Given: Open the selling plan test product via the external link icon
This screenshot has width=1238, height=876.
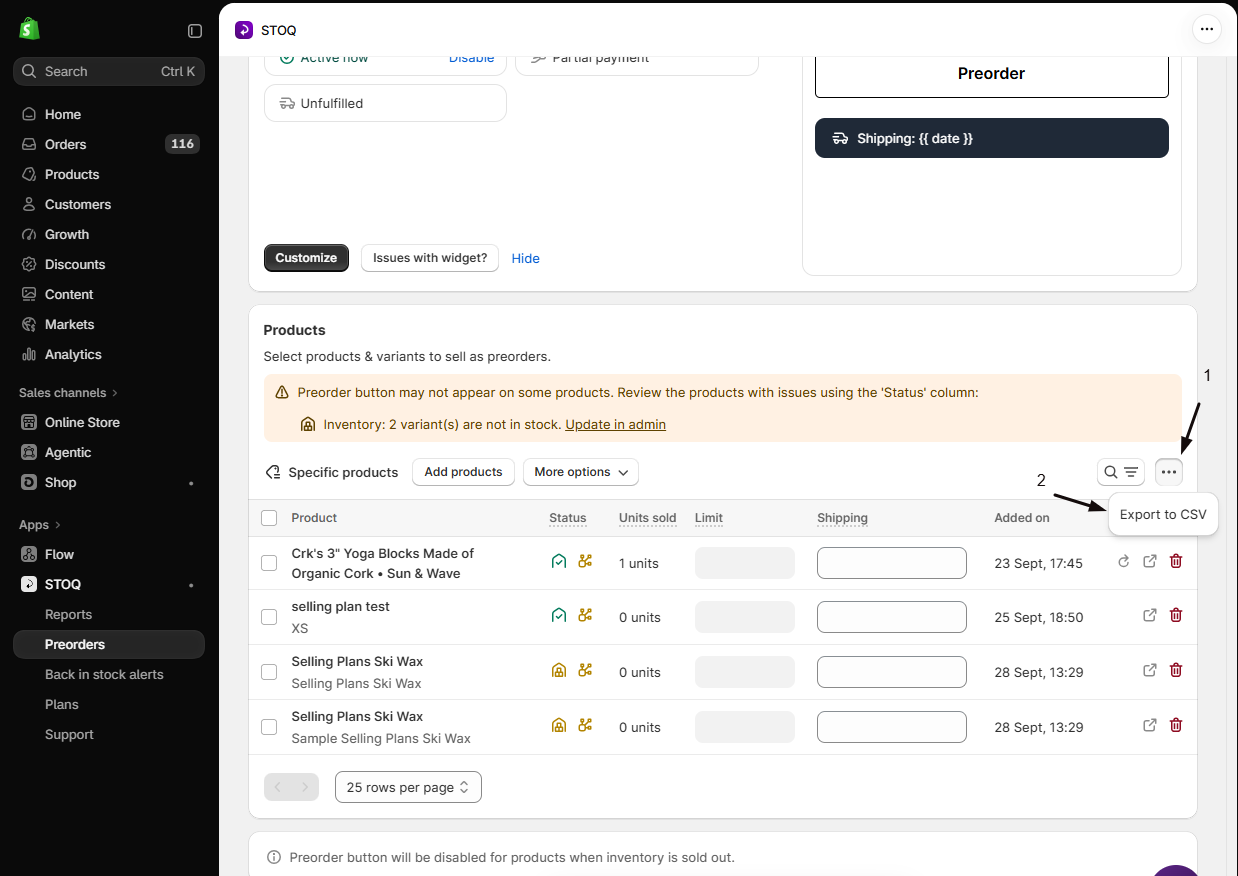Looking at the screenshot, I should [x=1150, y=616].
